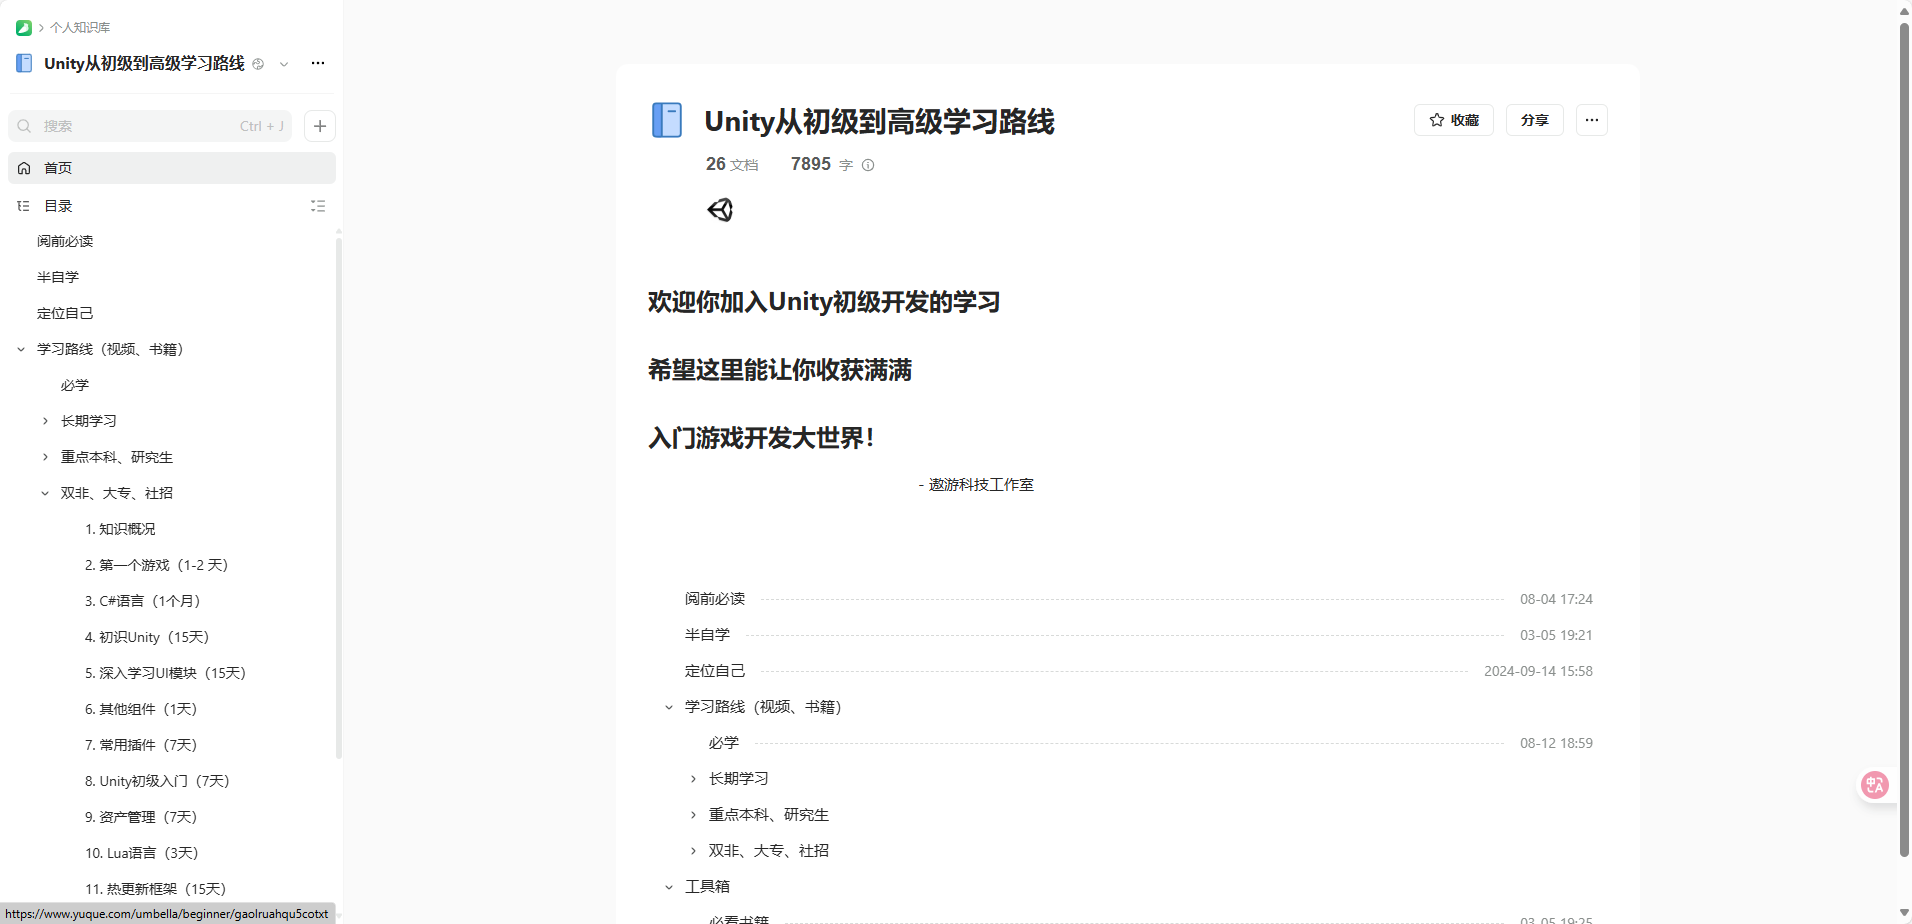Image resolution: width=1912 pixels, height=924 pixels.
Task: Expand 重点本科、研究生 in main content list
Action: point(693,815)
